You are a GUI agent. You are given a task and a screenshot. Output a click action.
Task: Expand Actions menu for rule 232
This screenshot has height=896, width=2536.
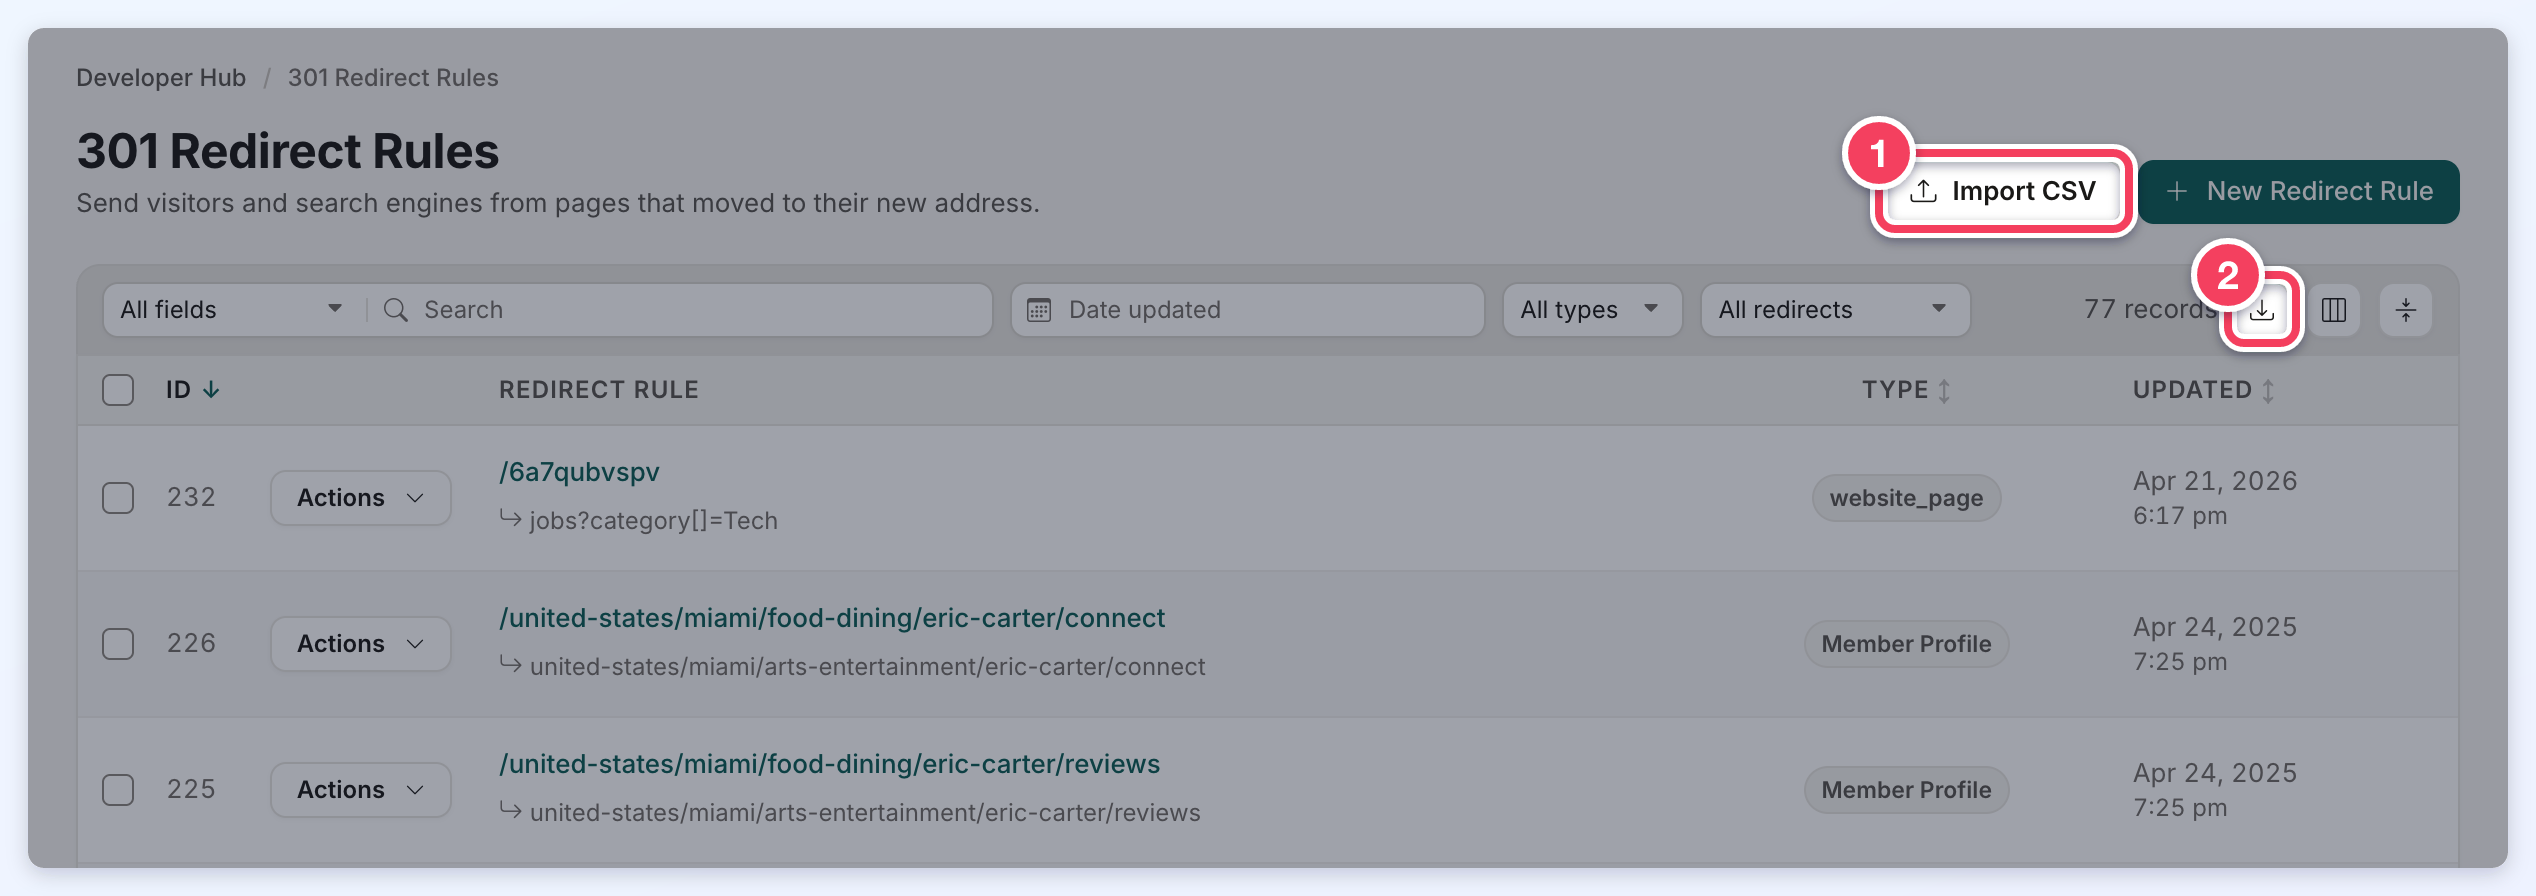(x=361, y=498)
